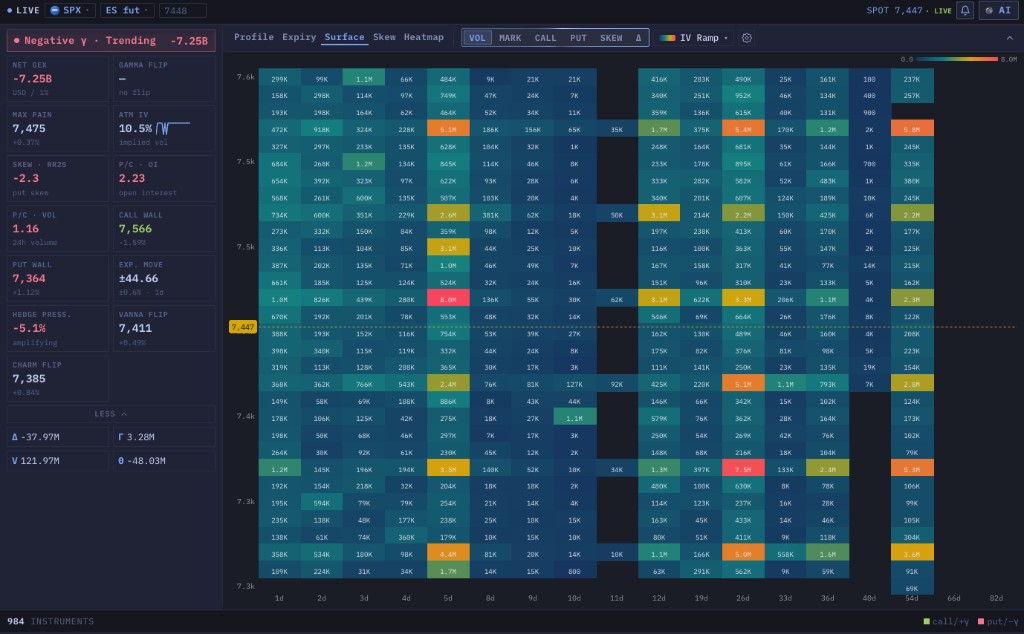Click the SKEW RR25 -2.3 card

tap(58, 178)
